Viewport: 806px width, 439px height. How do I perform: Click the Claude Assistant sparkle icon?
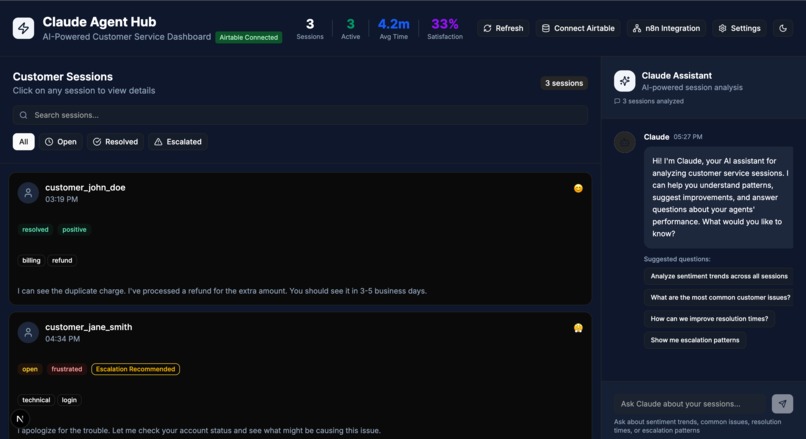625,81
